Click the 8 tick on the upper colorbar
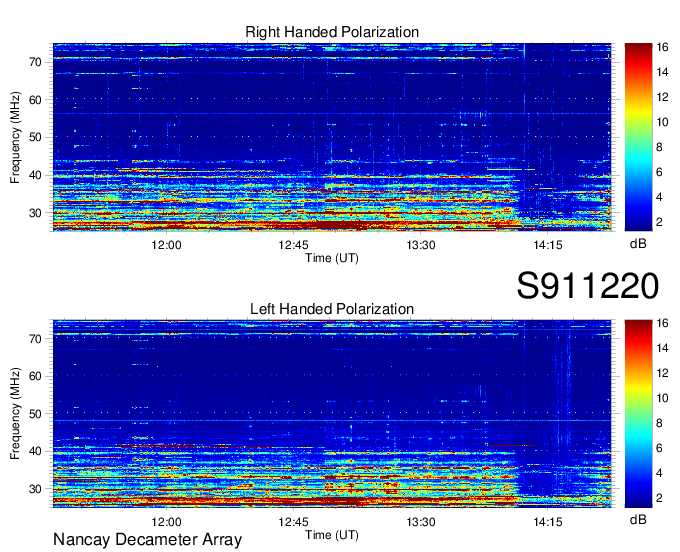680x552 pixels. [660, 147]
